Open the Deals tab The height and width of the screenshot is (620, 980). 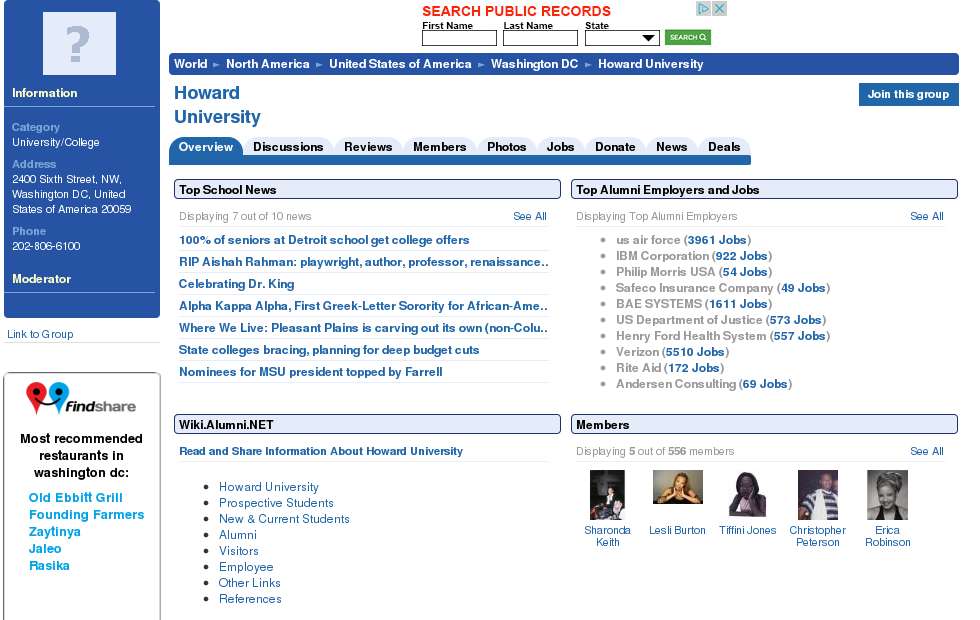coord(724,147)
